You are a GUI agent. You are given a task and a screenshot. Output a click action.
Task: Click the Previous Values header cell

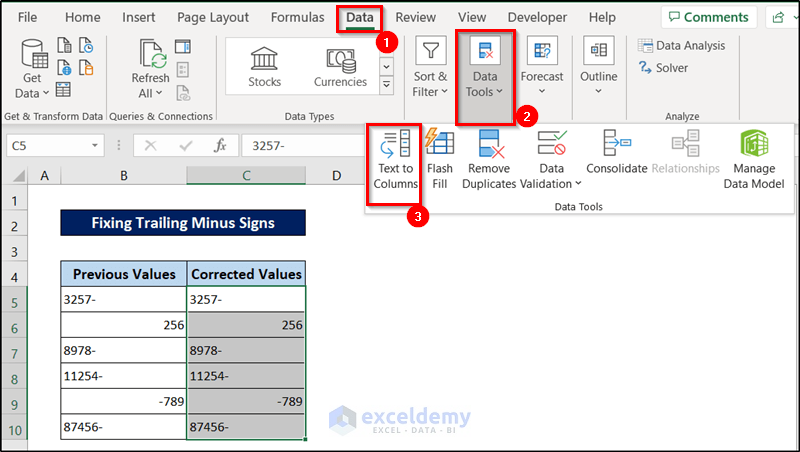[x=124, y=274]
